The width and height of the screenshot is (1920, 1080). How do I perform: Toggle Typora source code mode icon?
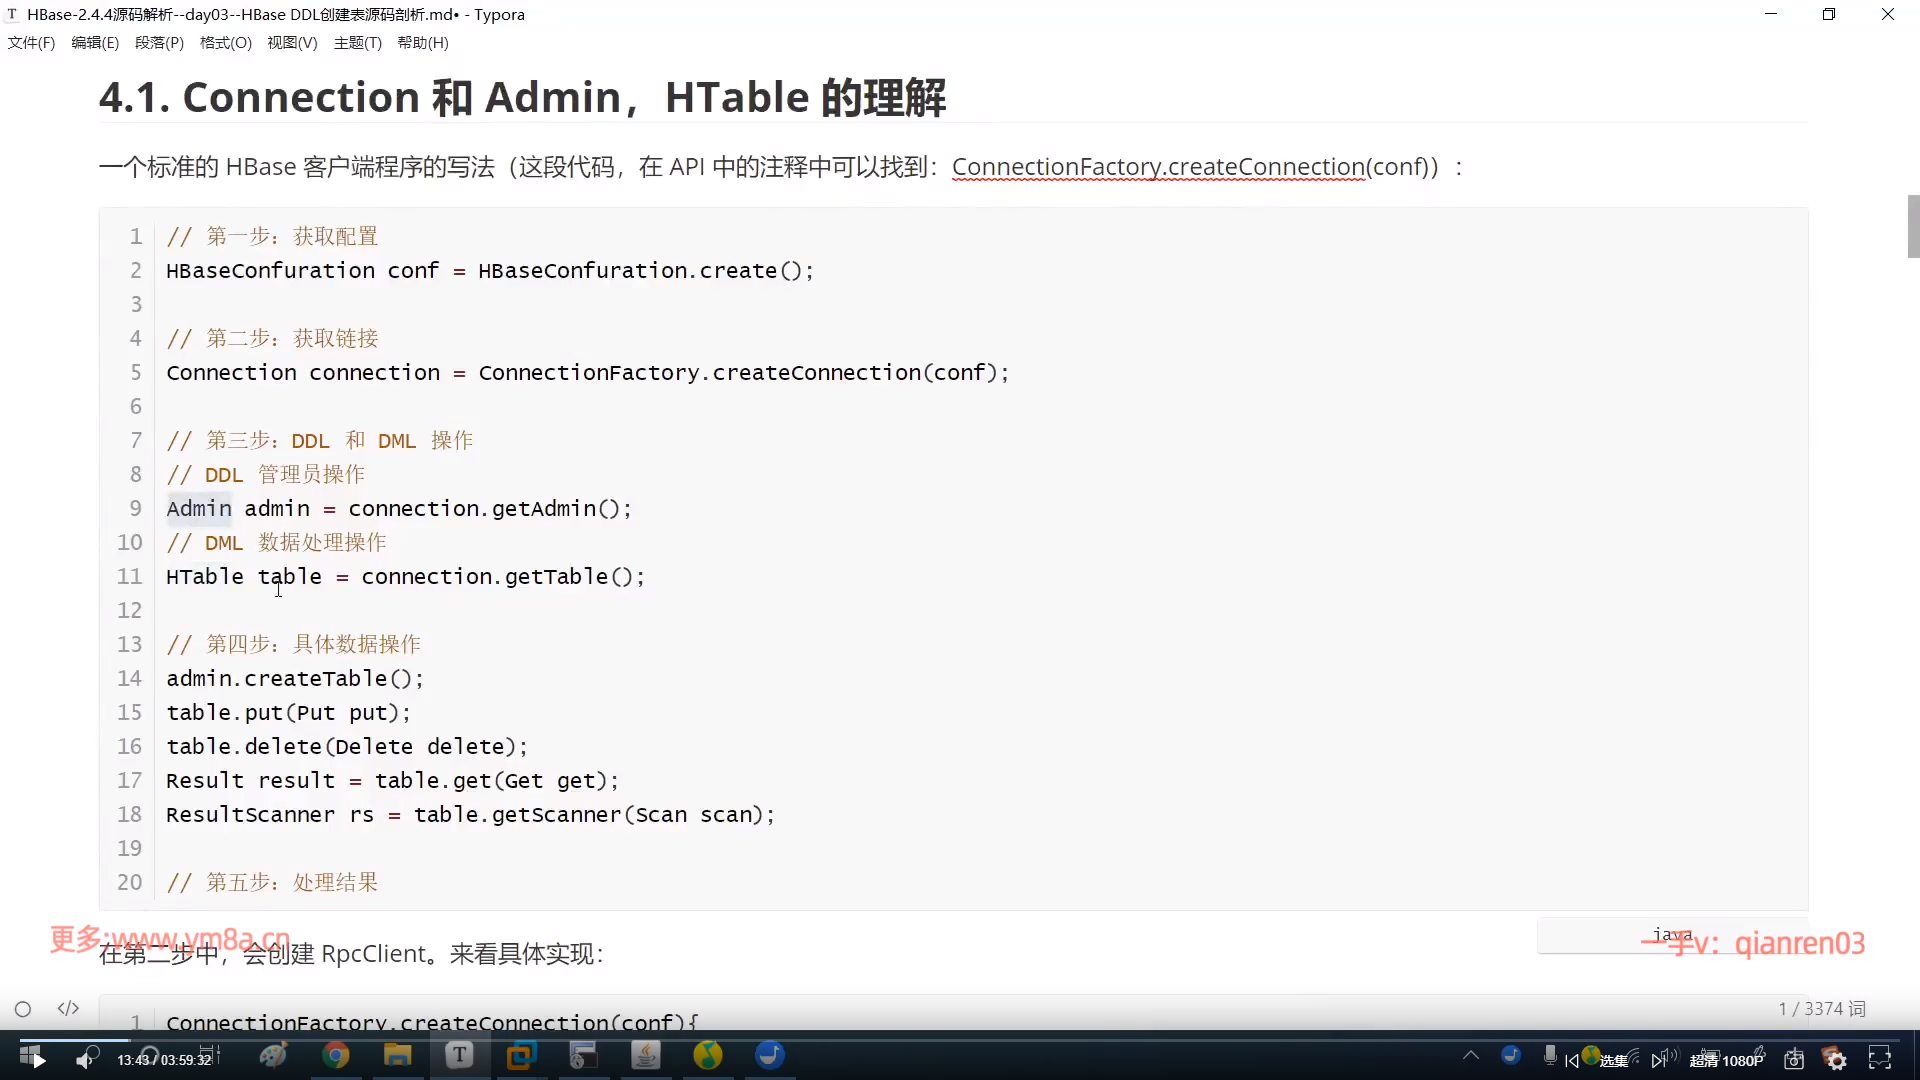[x=68, y=1008]
